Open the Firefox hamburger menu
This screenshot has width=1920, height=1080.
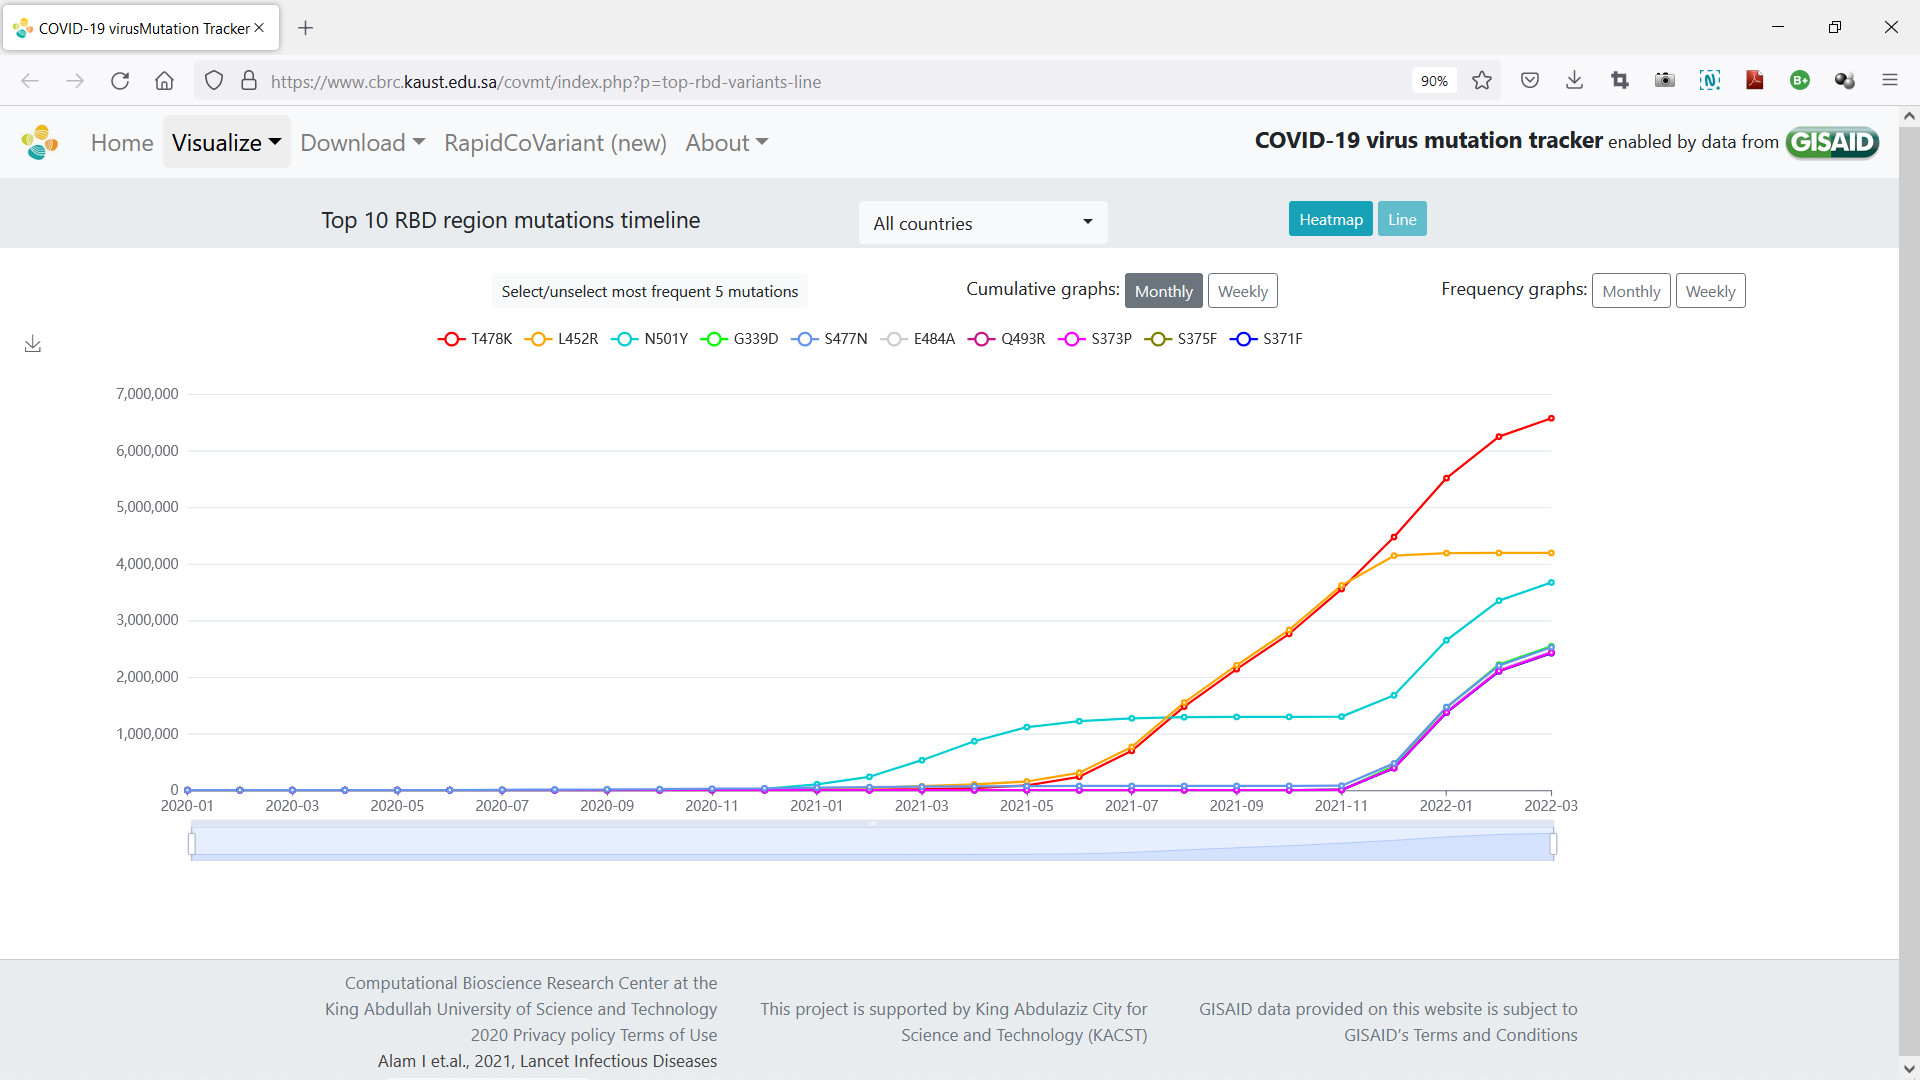tap(1889, 81)
